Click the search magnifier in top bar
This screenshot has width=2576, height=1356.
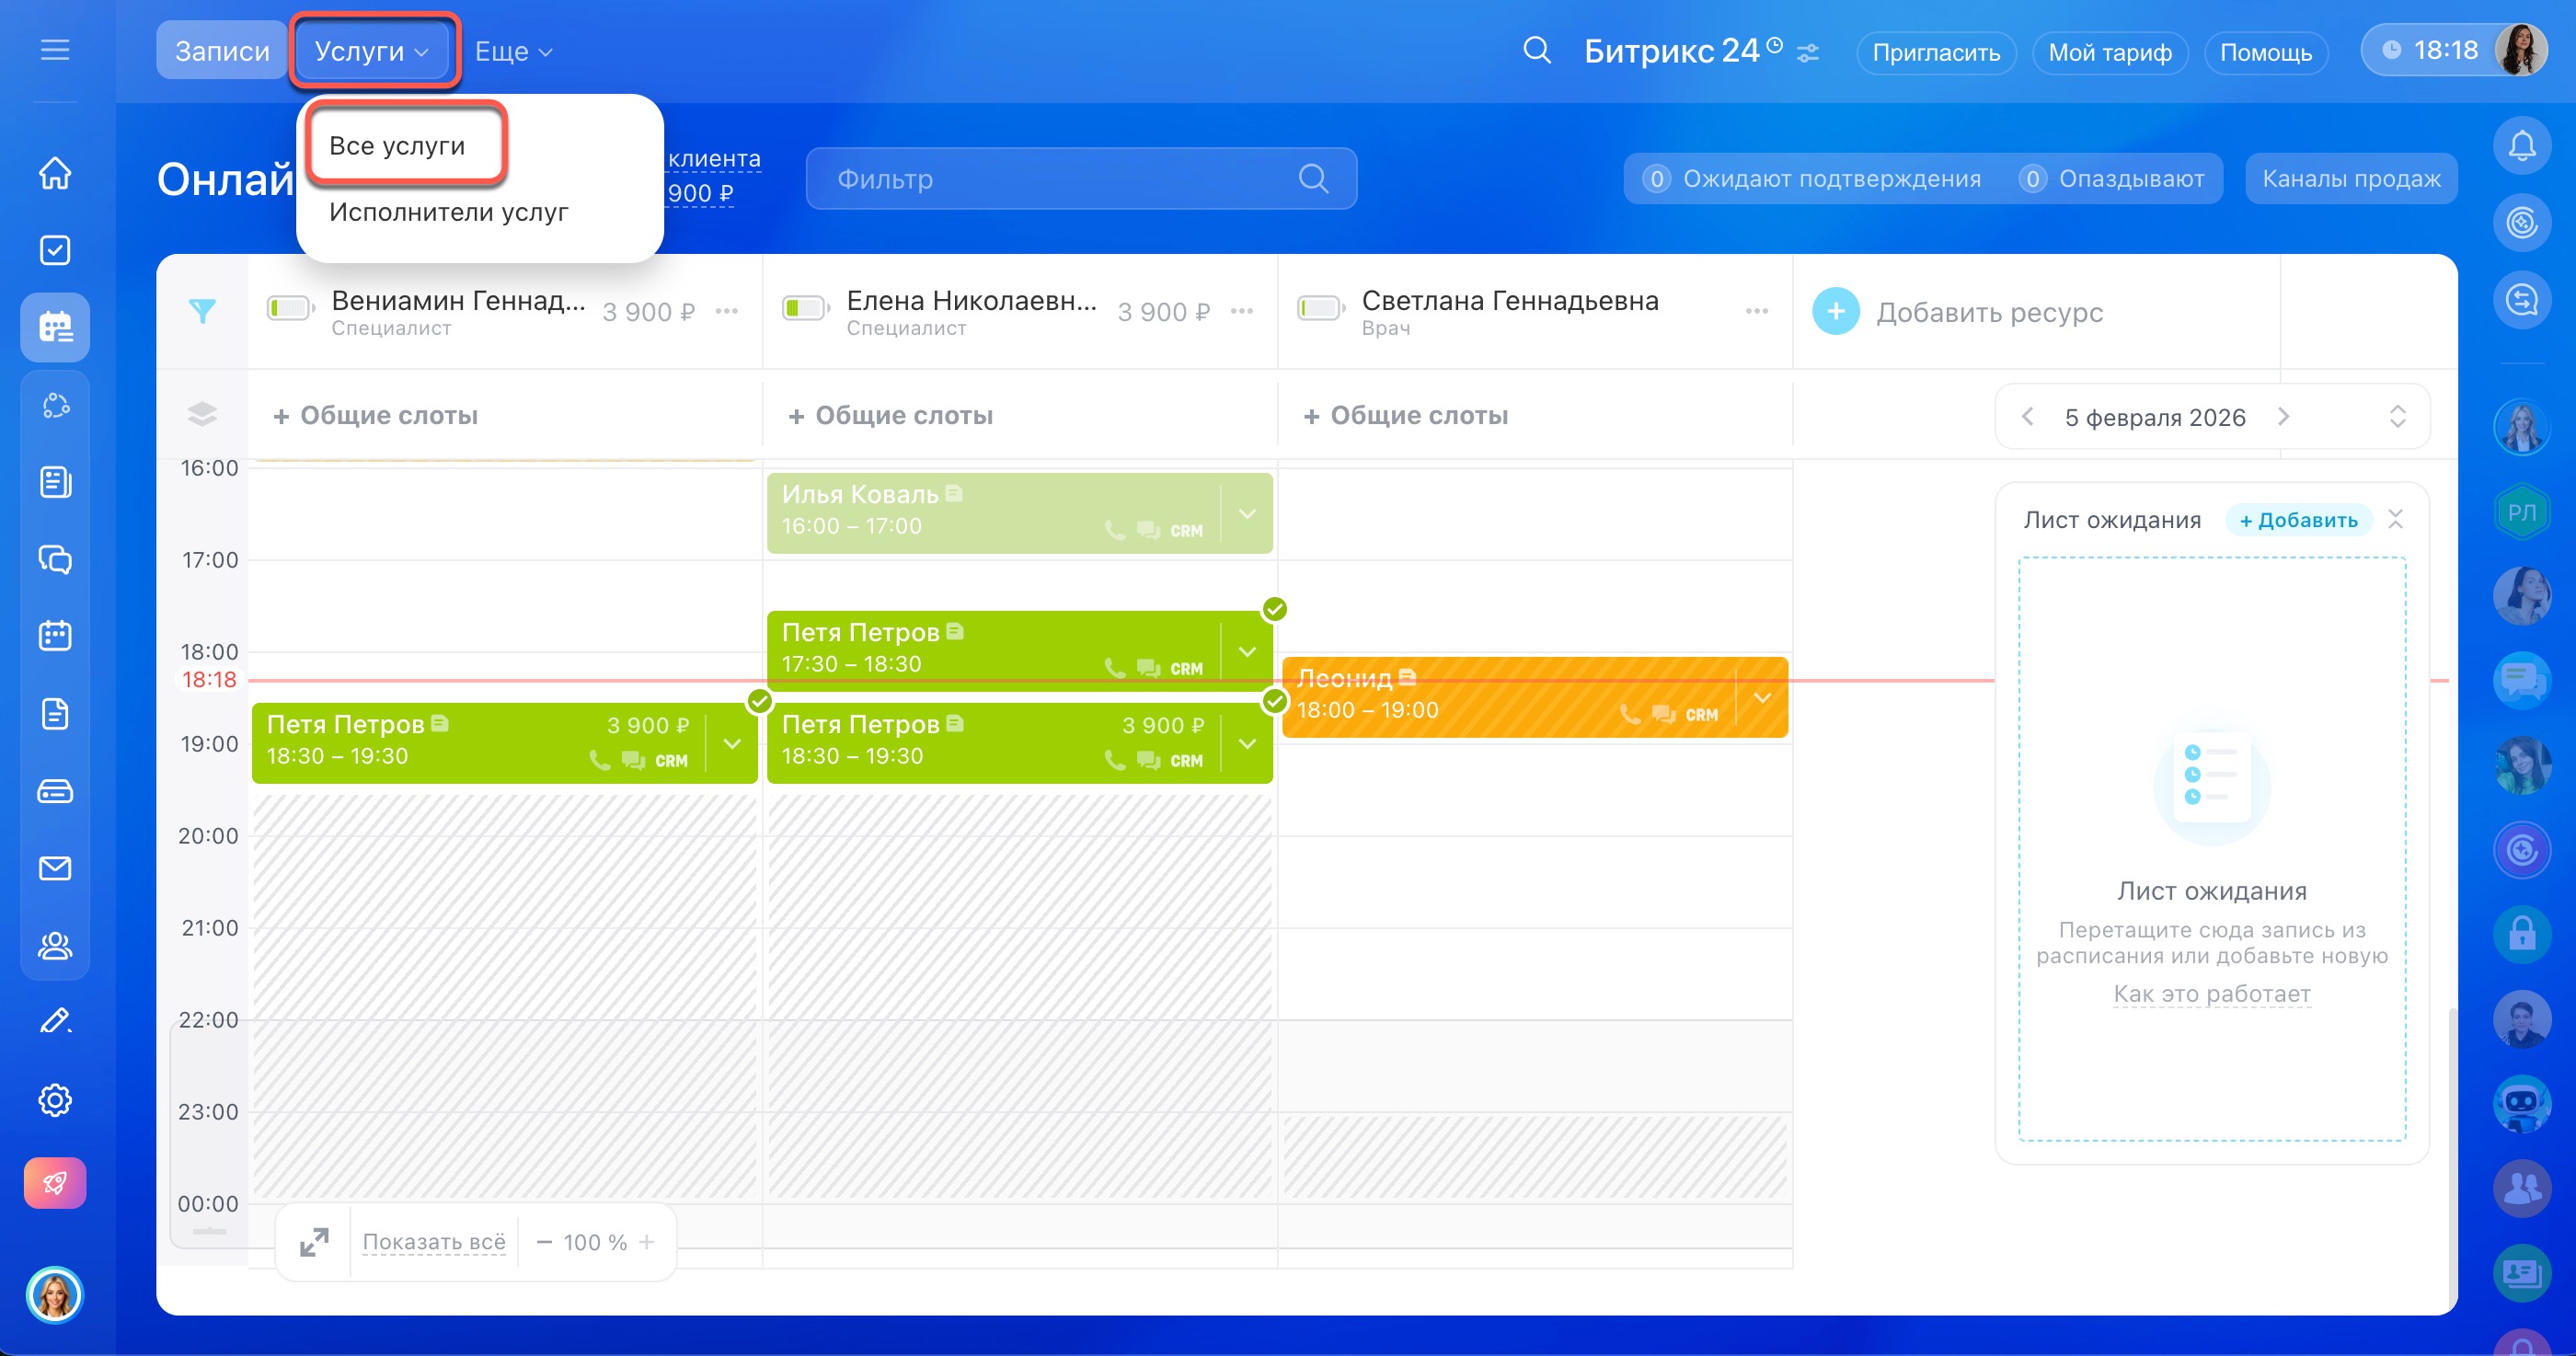pos(1536,51)
